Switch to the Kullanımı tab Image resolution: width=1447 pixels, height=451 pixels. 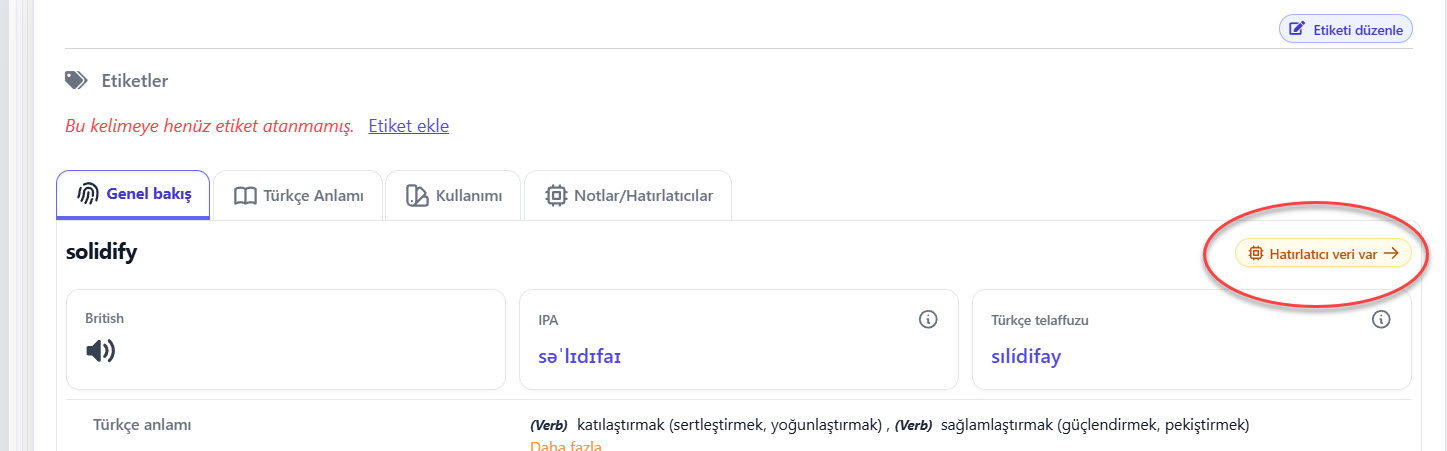tap(453, 196)
